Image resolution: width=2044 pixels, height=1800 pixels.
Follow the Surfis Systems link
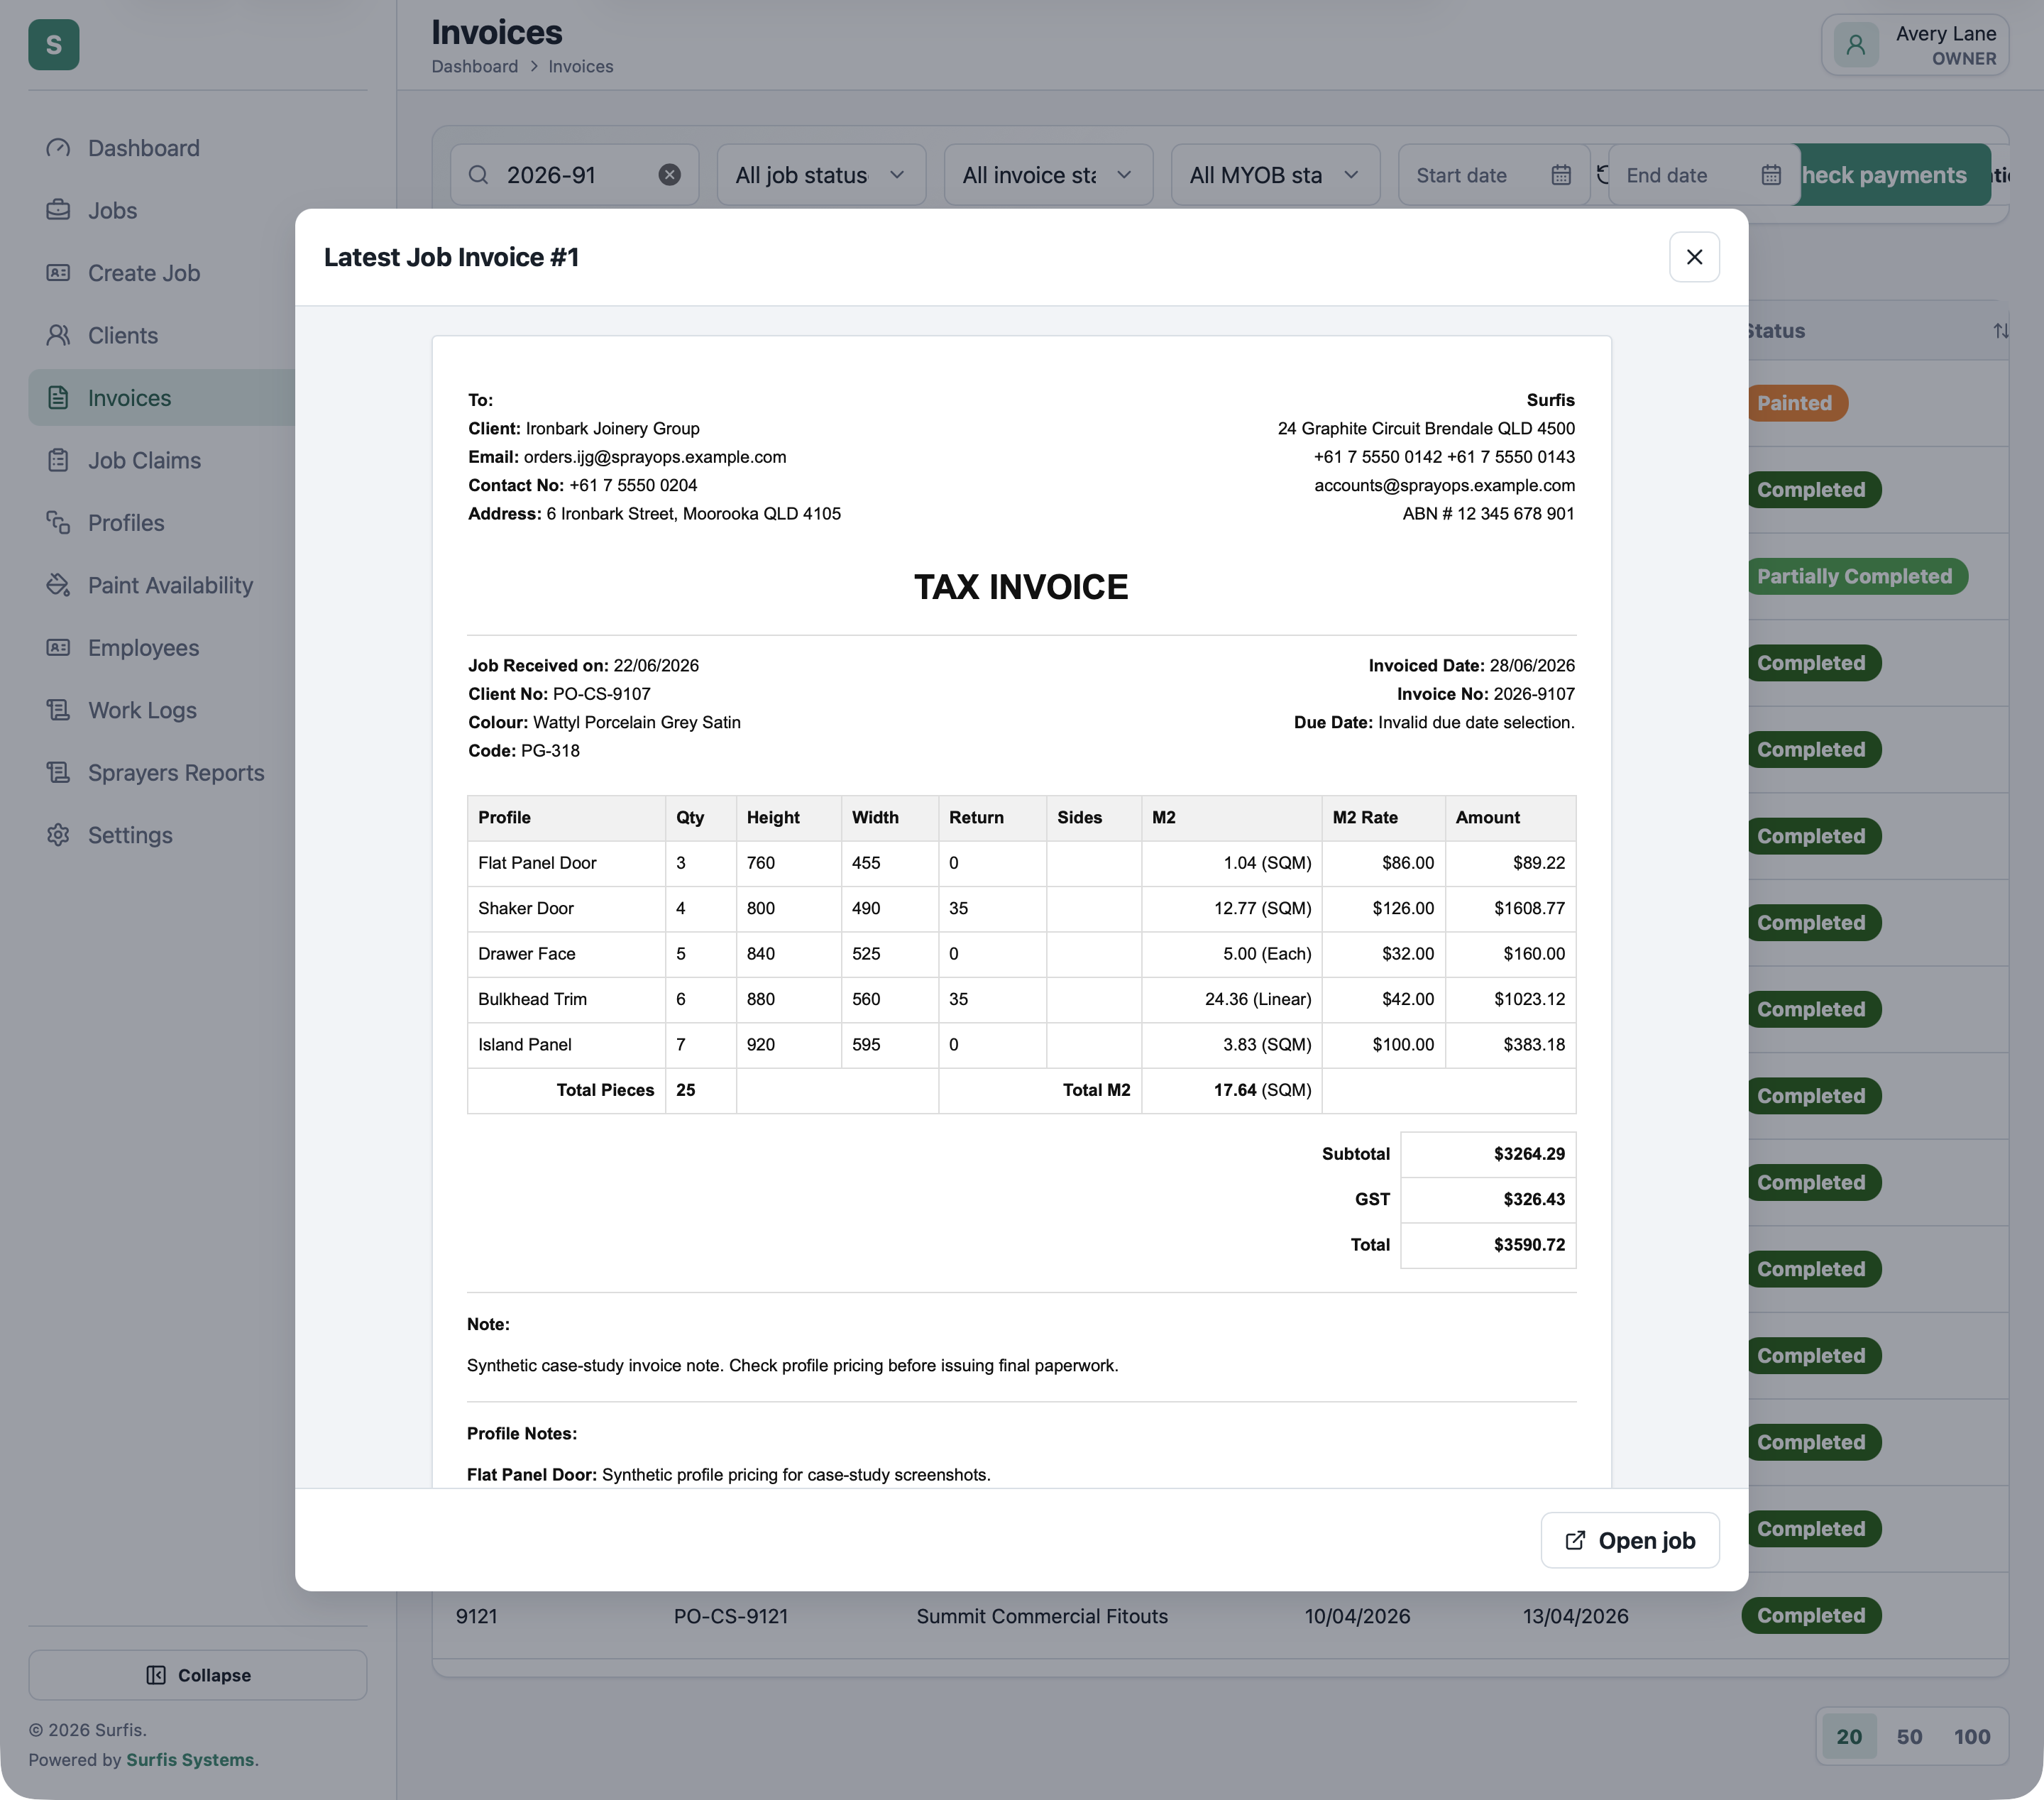click(x=190, y=1760)
